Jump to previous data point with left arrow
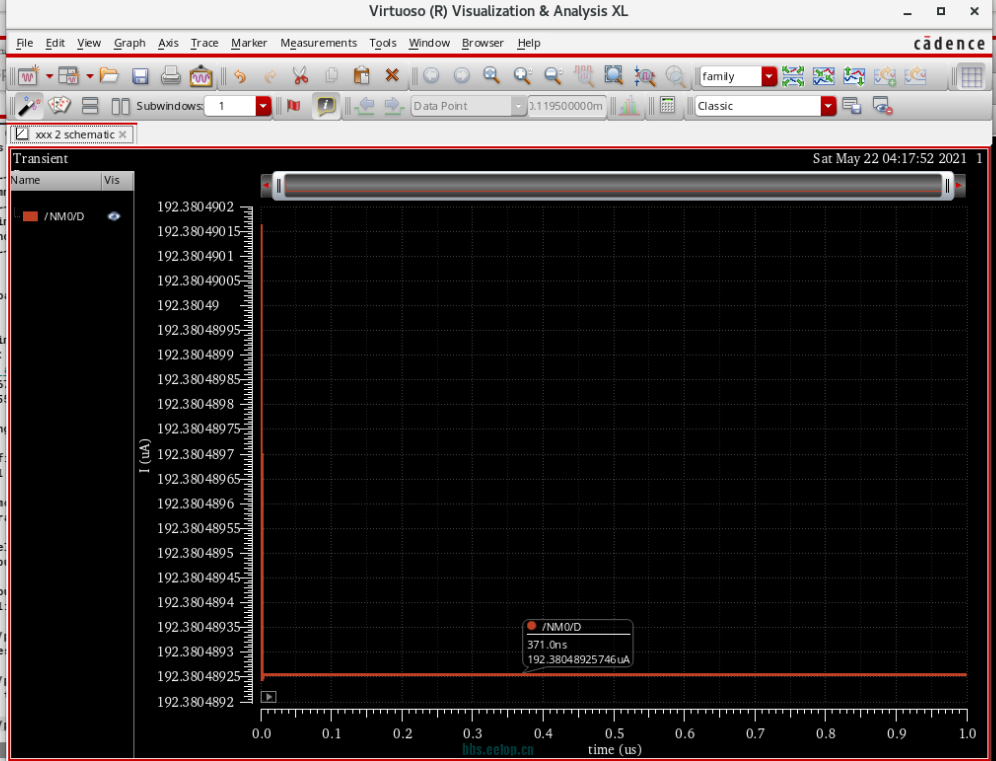This screenshot has width=996, height=761. tap(365, 105)
